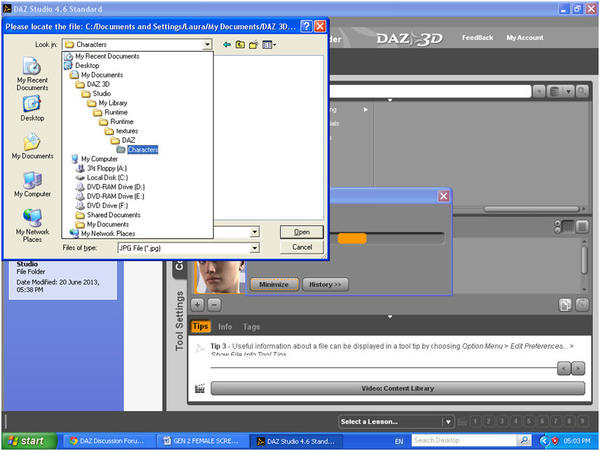Click the Search Desktop magnifier icon

click(x=524, y=441)
